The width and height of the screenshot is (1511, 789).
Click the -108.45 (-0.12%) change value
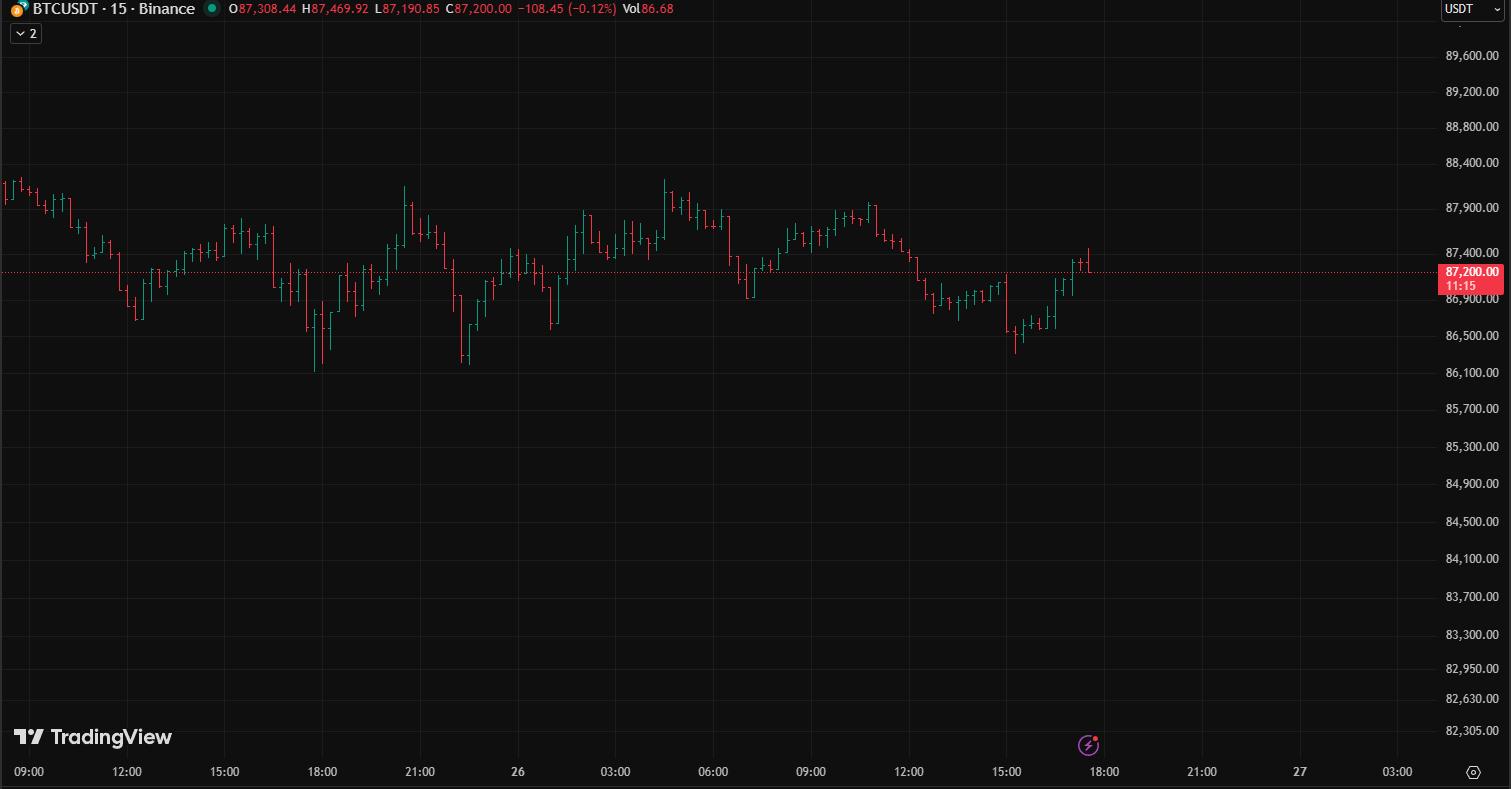click(x=567, y=9)
